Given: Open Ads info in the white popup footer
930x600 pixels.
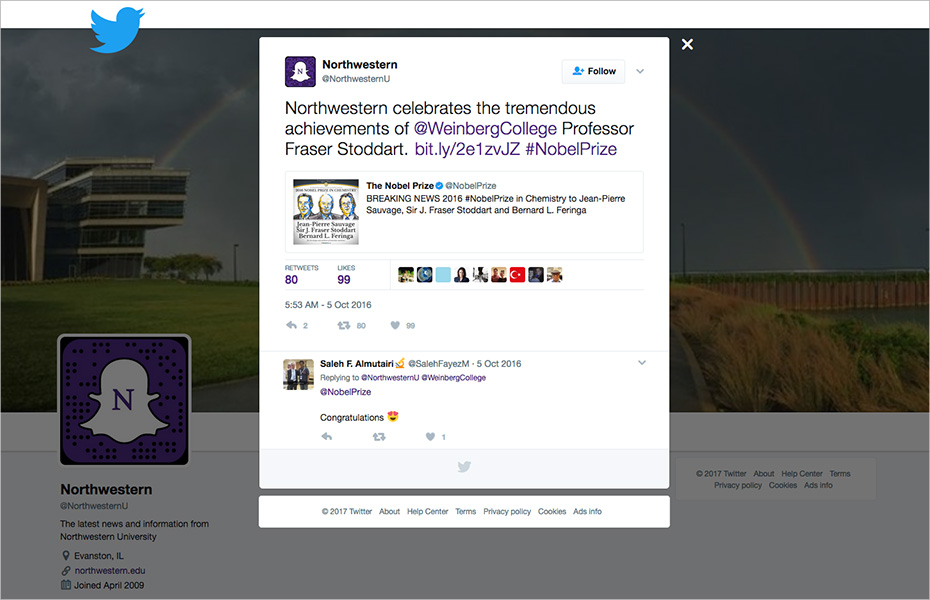Looking at the screenshot, I should 587,512.
